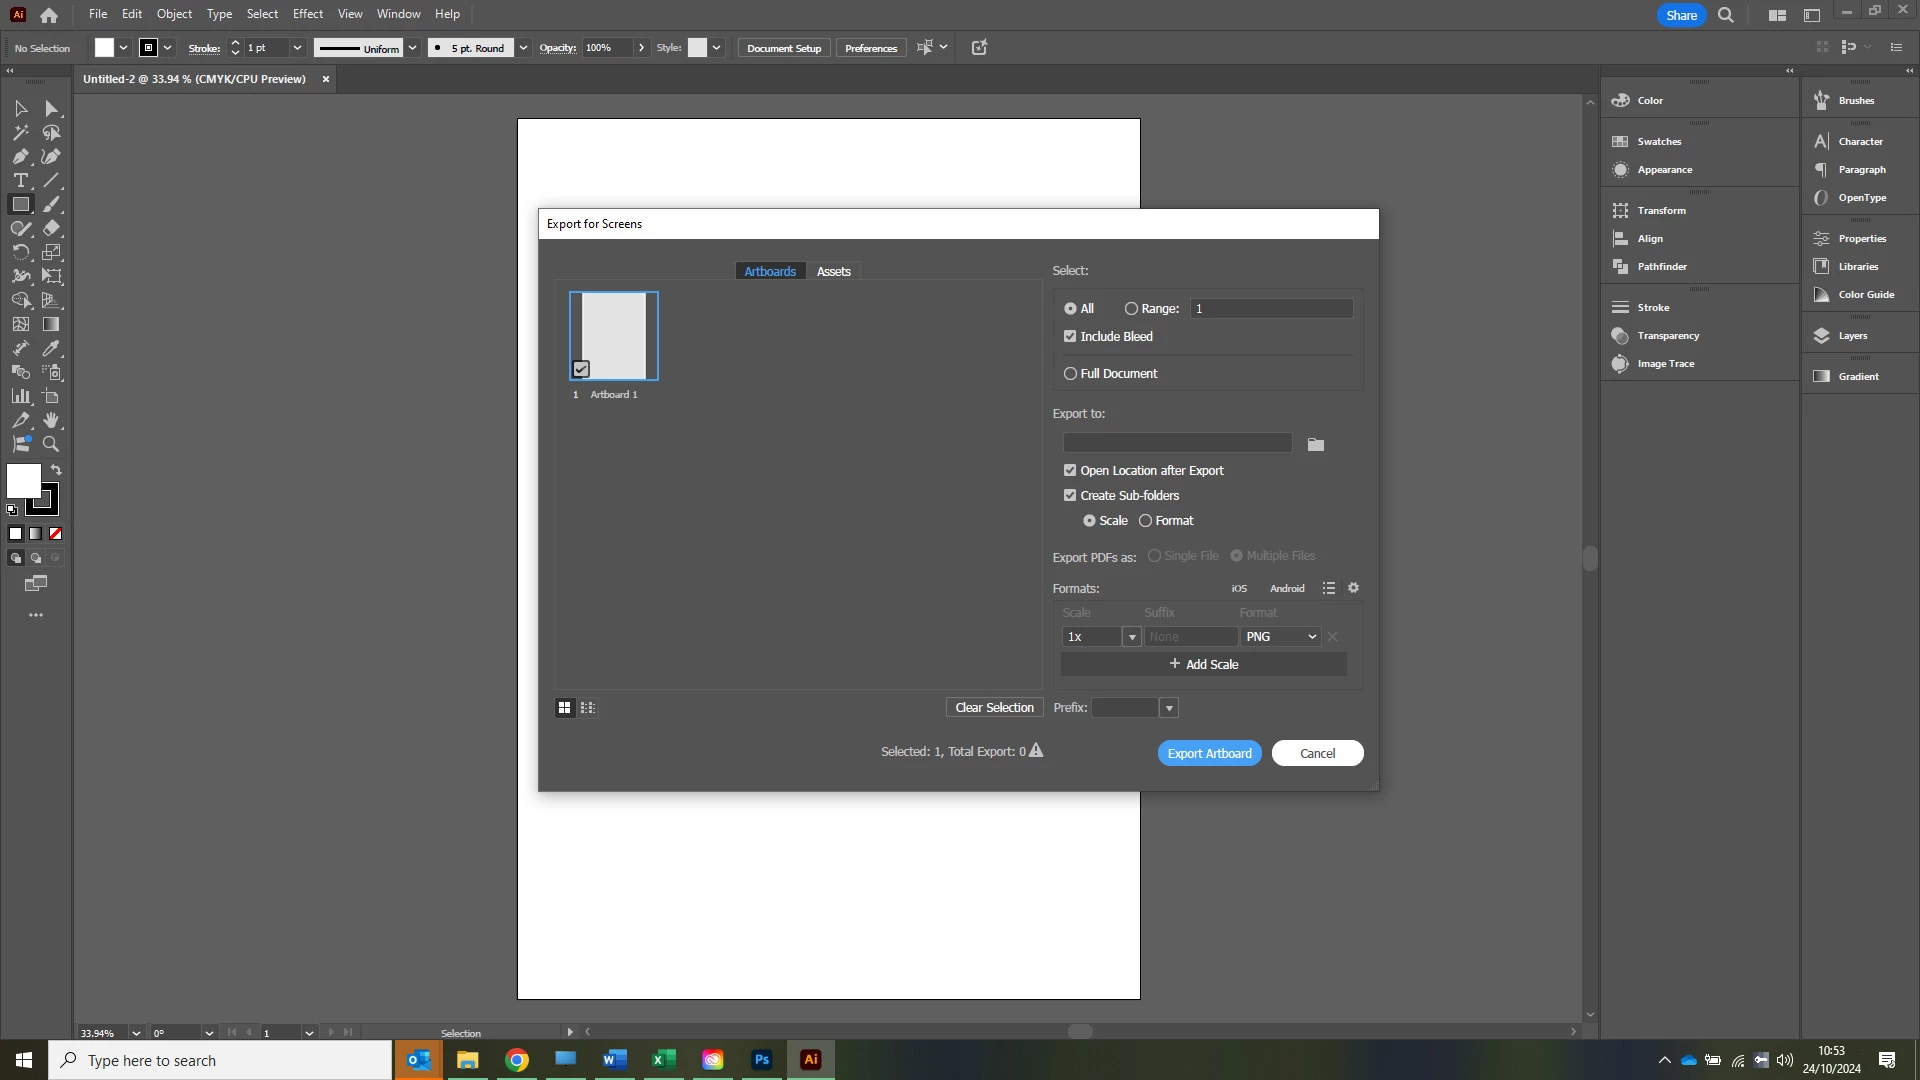Select the Type tool in toolbar
Screen dimensions: 1920x1080
(x=20, y=181)
